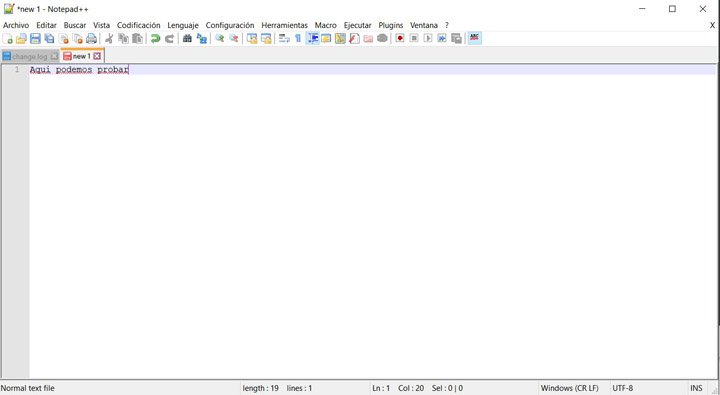This screenshot has width=720, height=395.
Task: Open the ? help menu
Action: pyautogui.click(x=447, y=25)
